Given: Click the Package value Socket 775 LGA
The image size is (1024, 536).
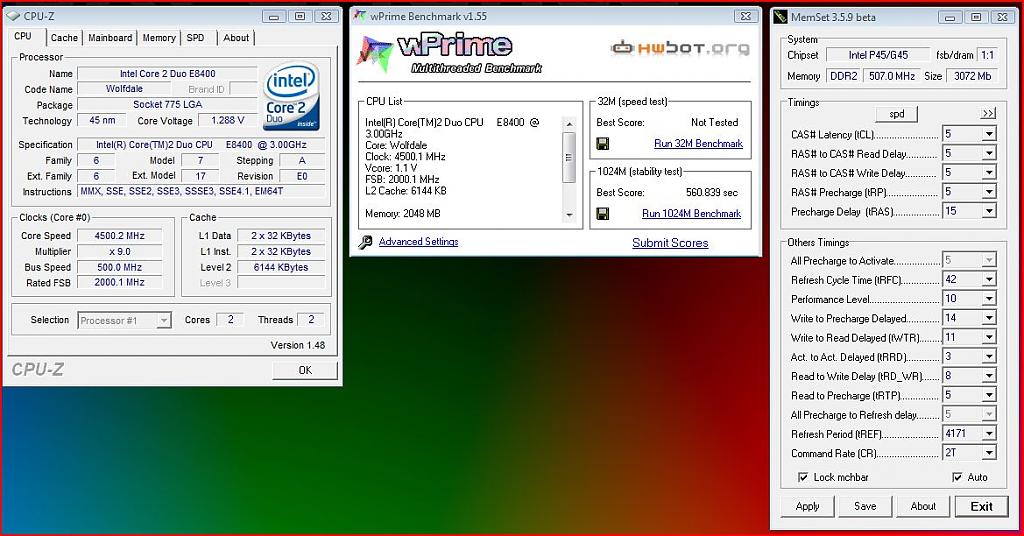Looking at the screenshot, I should coord(168,104).
